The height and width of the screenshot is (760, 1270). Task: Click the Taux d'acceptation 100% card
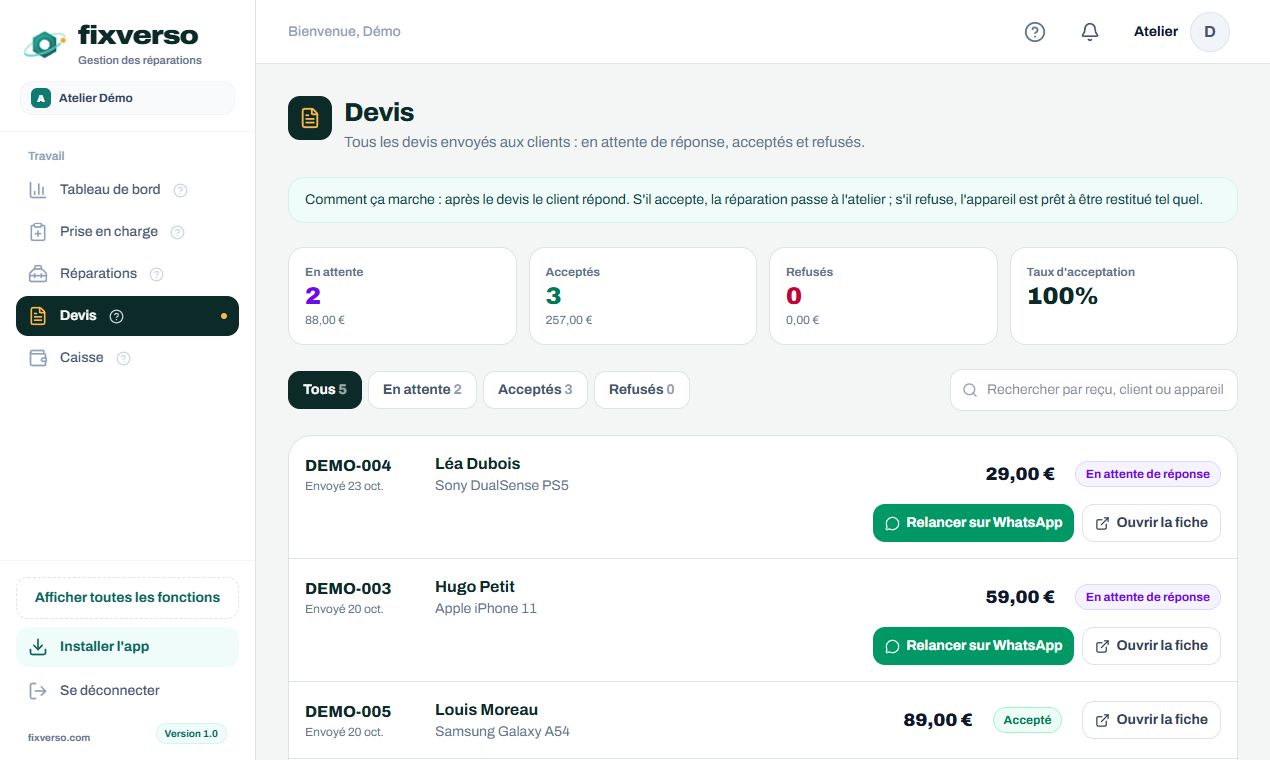coord(1124,296)
